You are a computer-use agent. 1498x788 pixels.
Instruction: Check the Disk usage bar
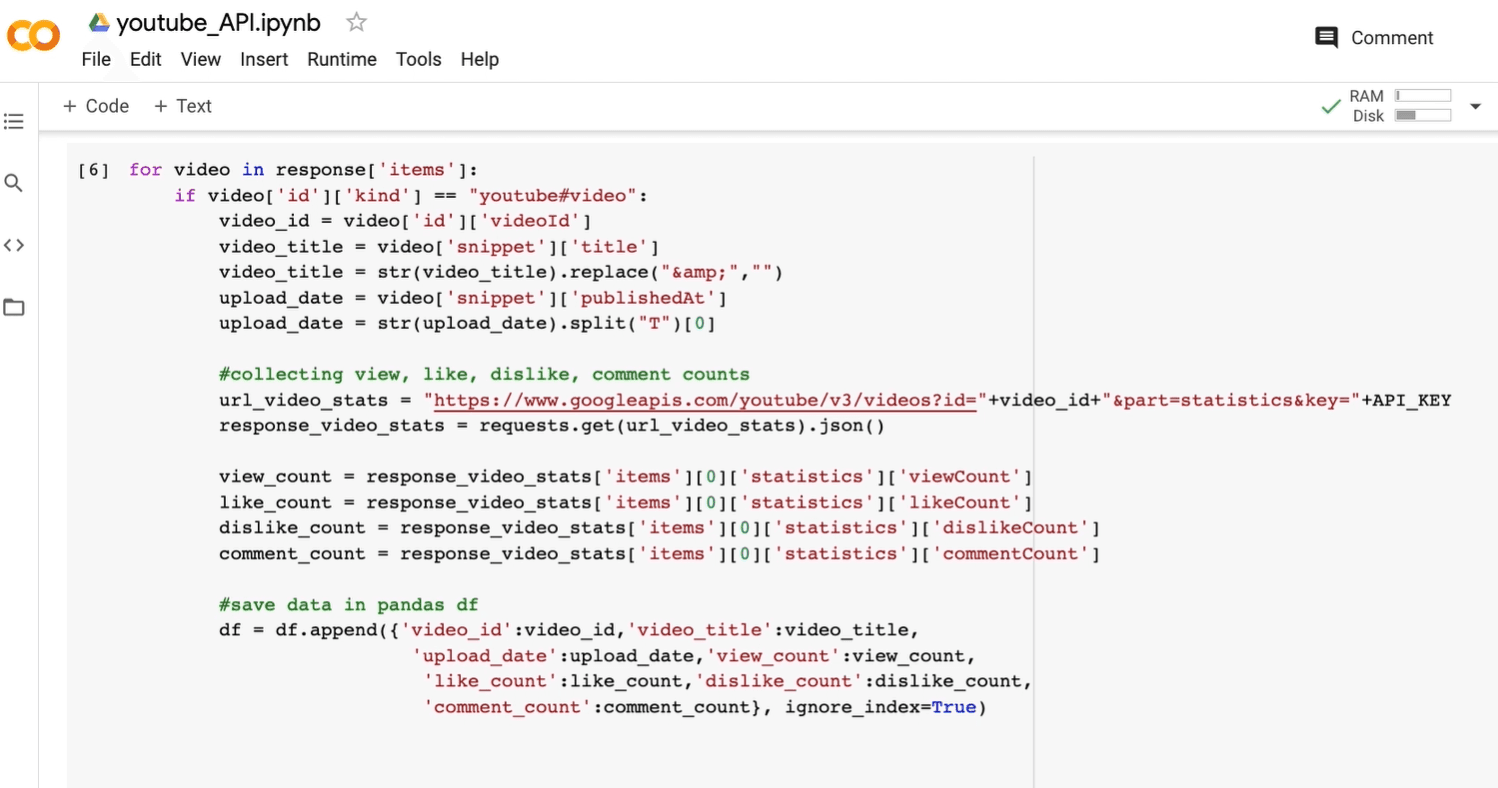(1421, 115)
